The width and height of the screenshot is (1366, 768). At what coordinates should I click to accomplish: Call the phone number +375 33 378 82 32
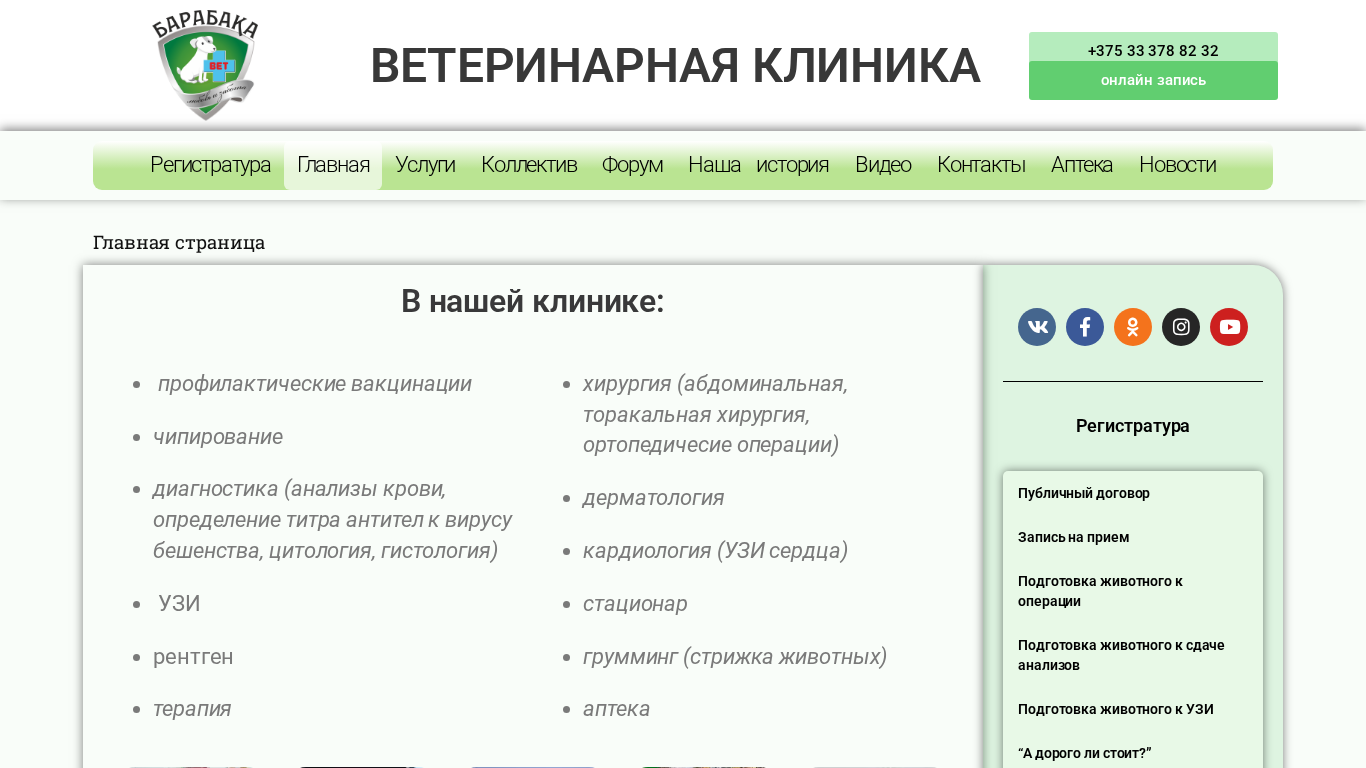(x=1153, y=50)
